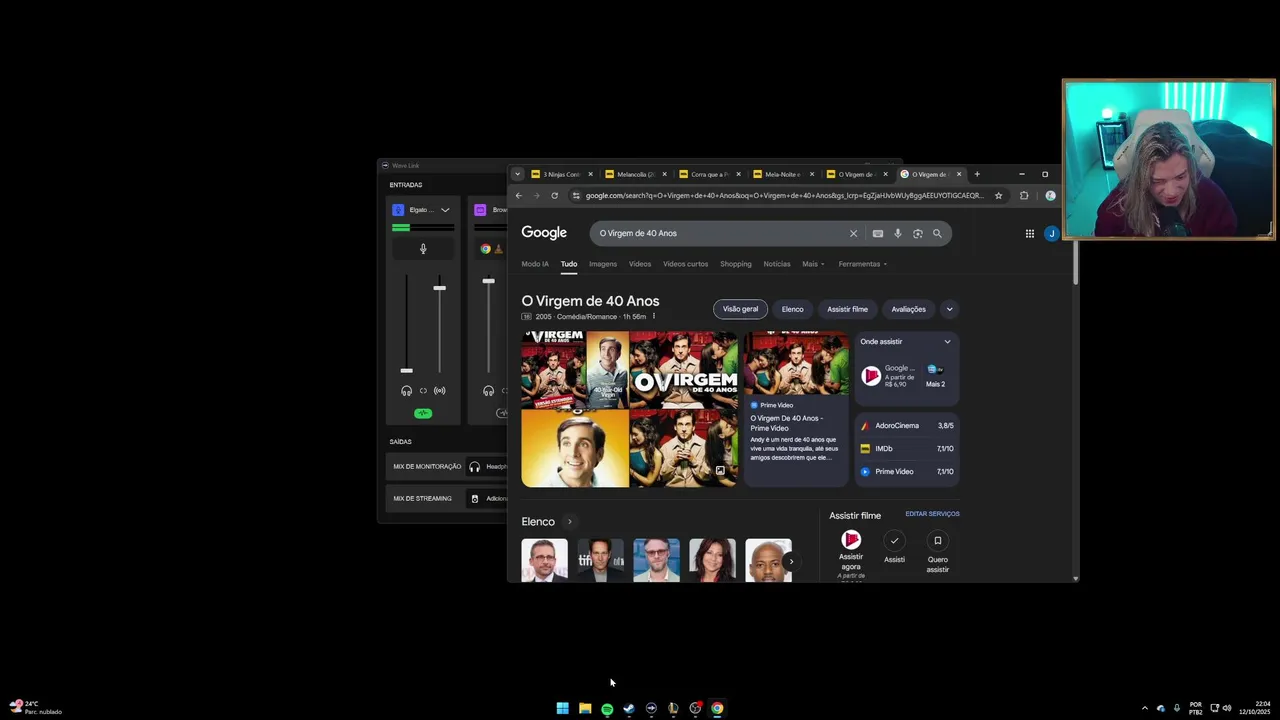Open Google virtual keyboard icon
This screenshot has height=720, width=1280.
(x=878, y=233)
